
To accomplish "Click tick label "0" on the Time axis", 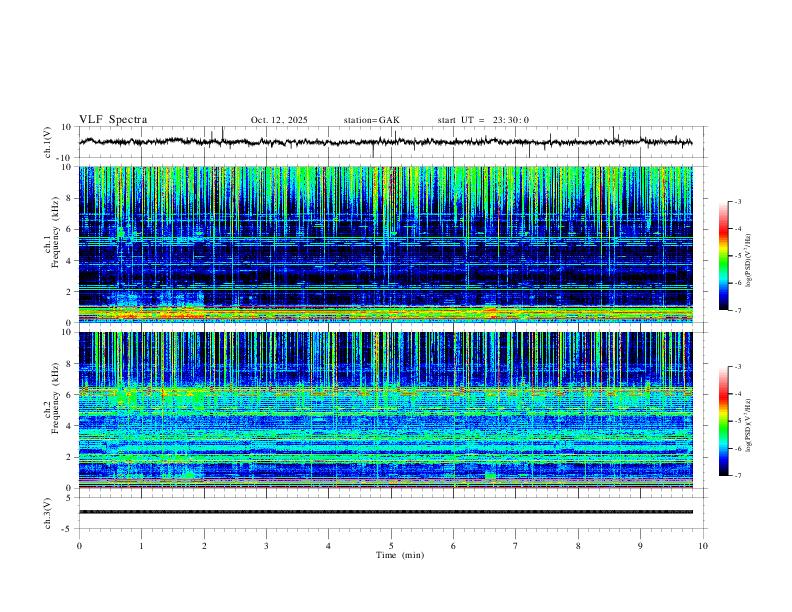I will (79, 546).
